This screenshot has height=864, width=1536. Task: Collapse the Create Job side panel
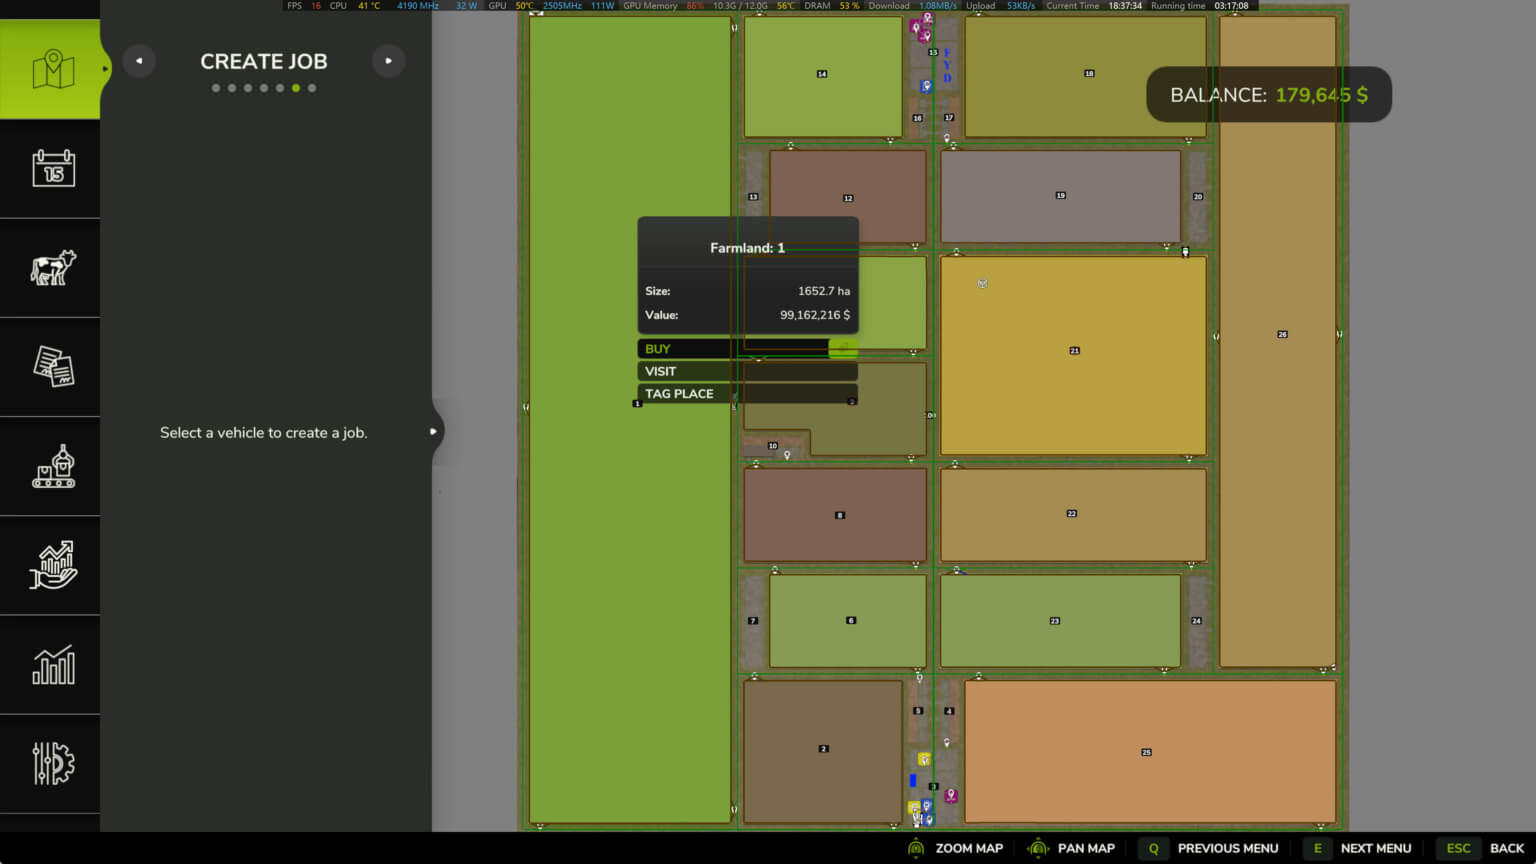(433, 432)
